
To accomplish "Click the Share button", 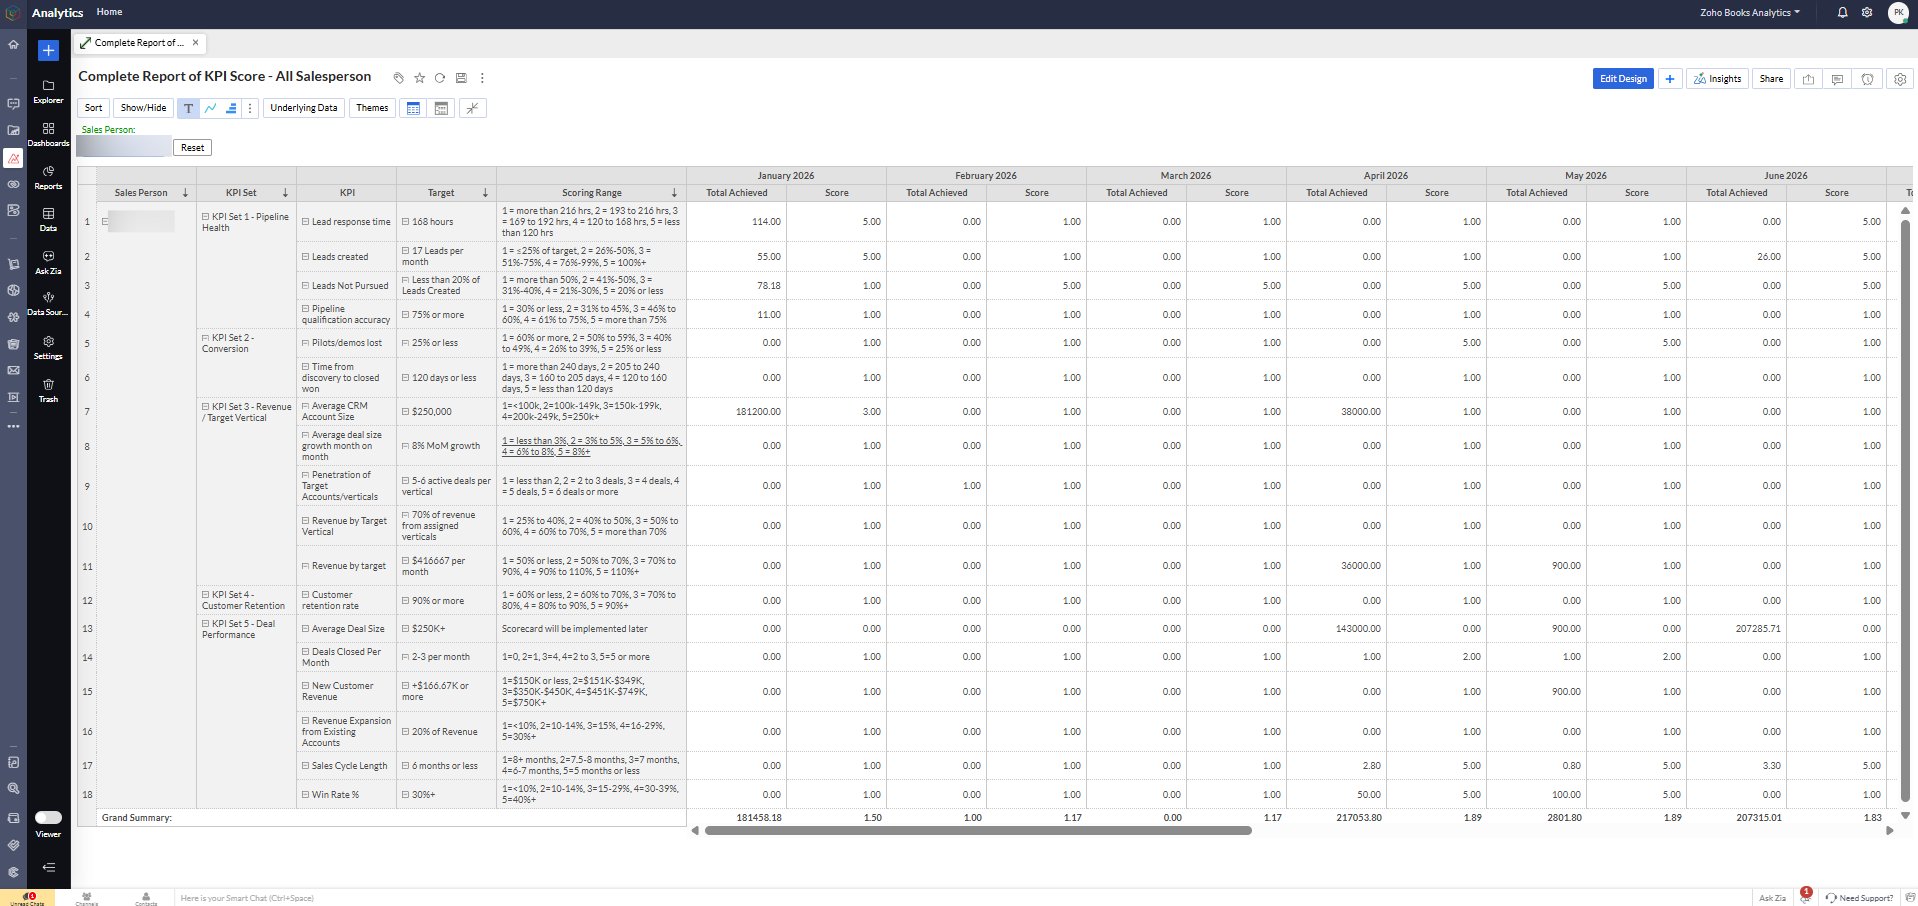I will (x=1771, y=79).
